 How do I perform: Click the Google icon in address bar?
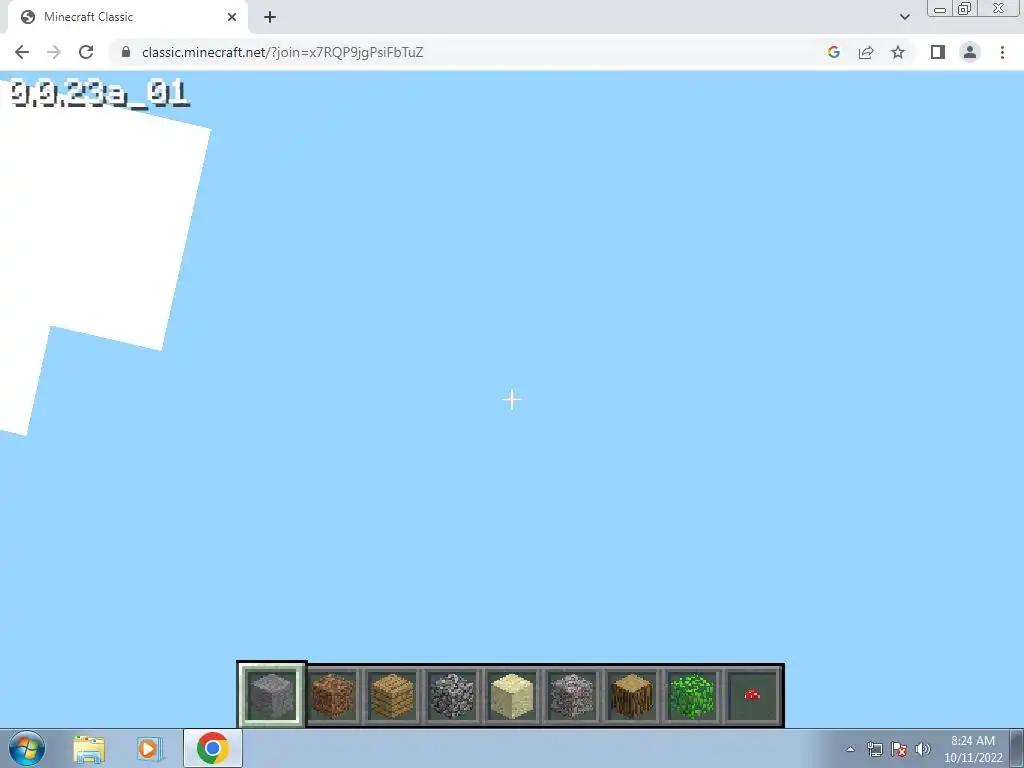pos(833,52)
